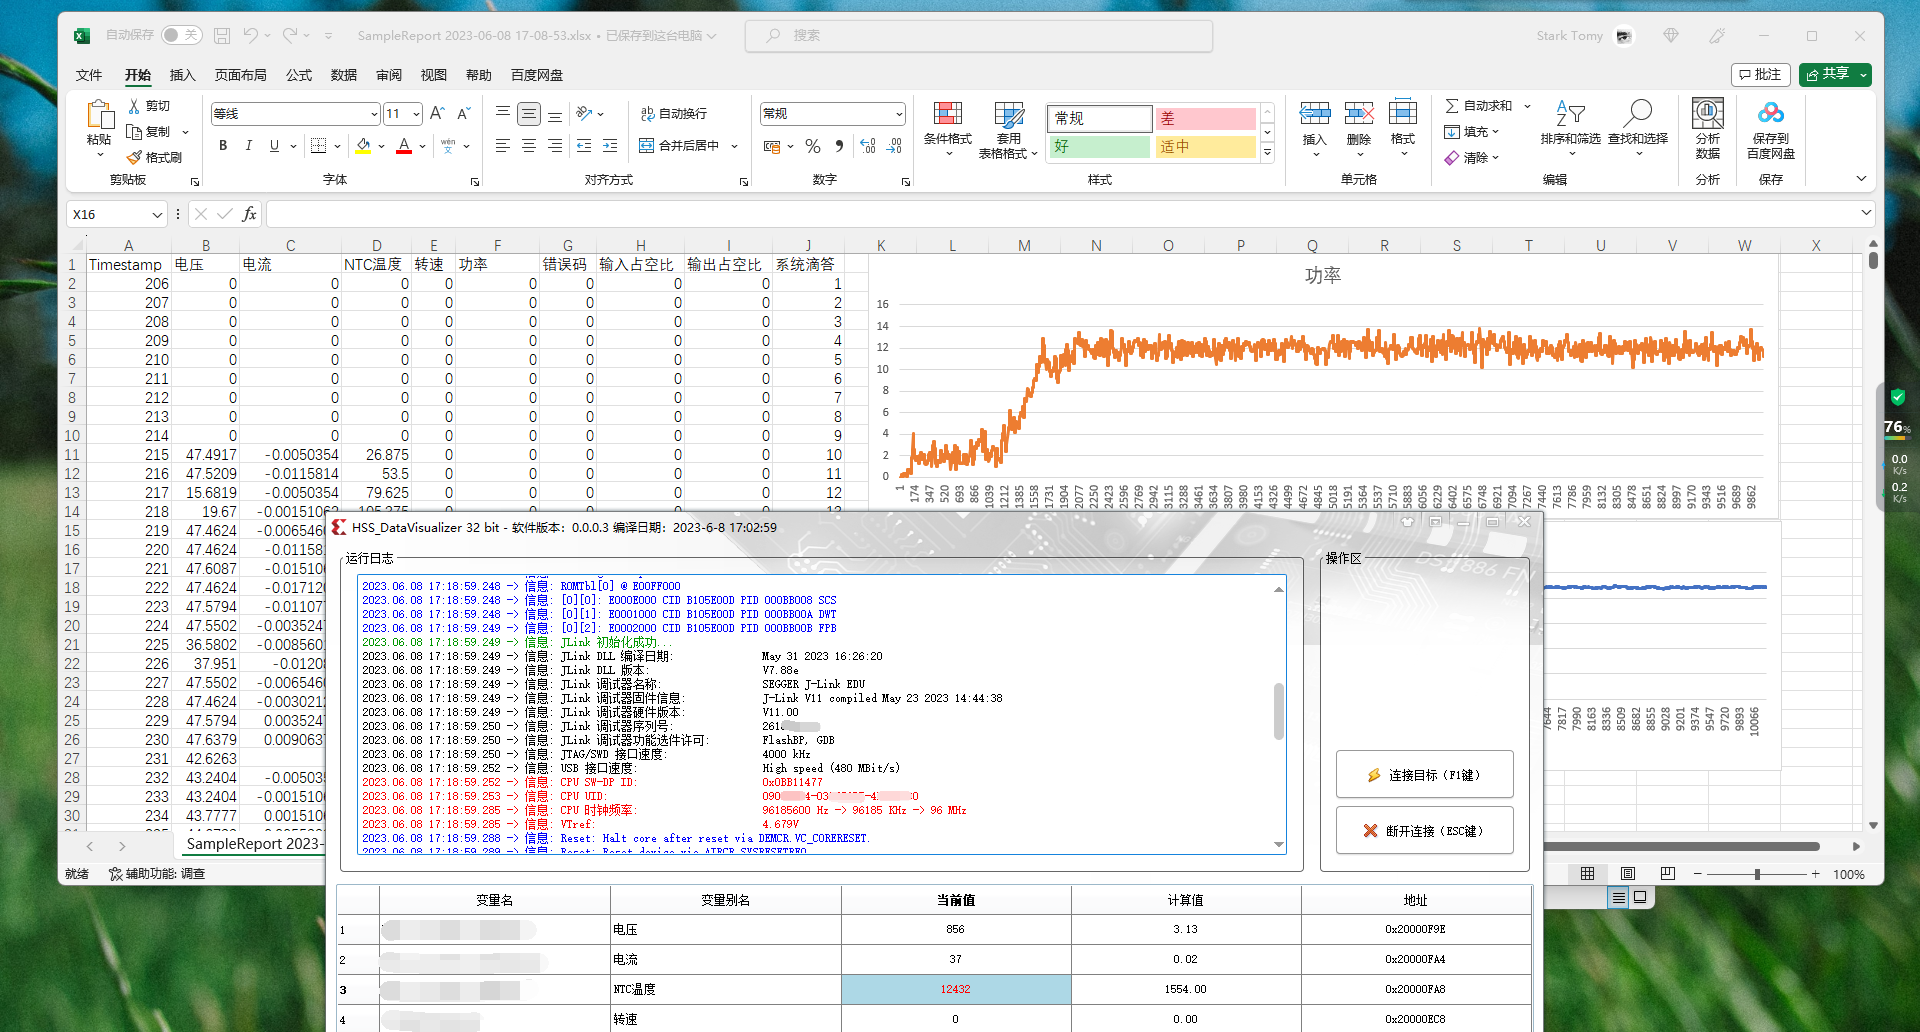Image resolution: width=1920 pixels, height=1032 pixels.
Task: Open 查找和选择 magnifier icon
Action: [1638, 112]
